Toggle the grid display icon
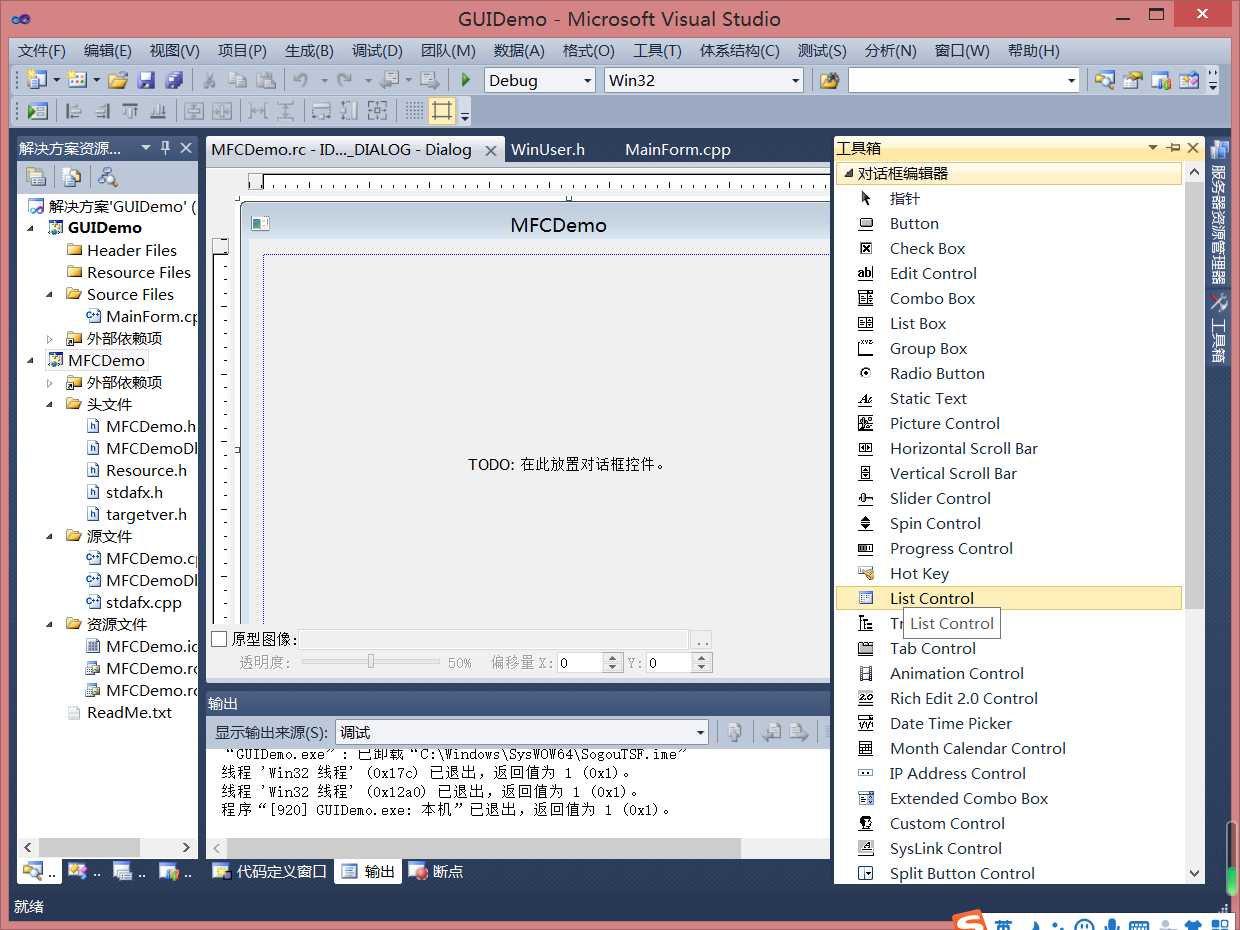The width and height of the screenshot is (1240, 930). point(414,111)
